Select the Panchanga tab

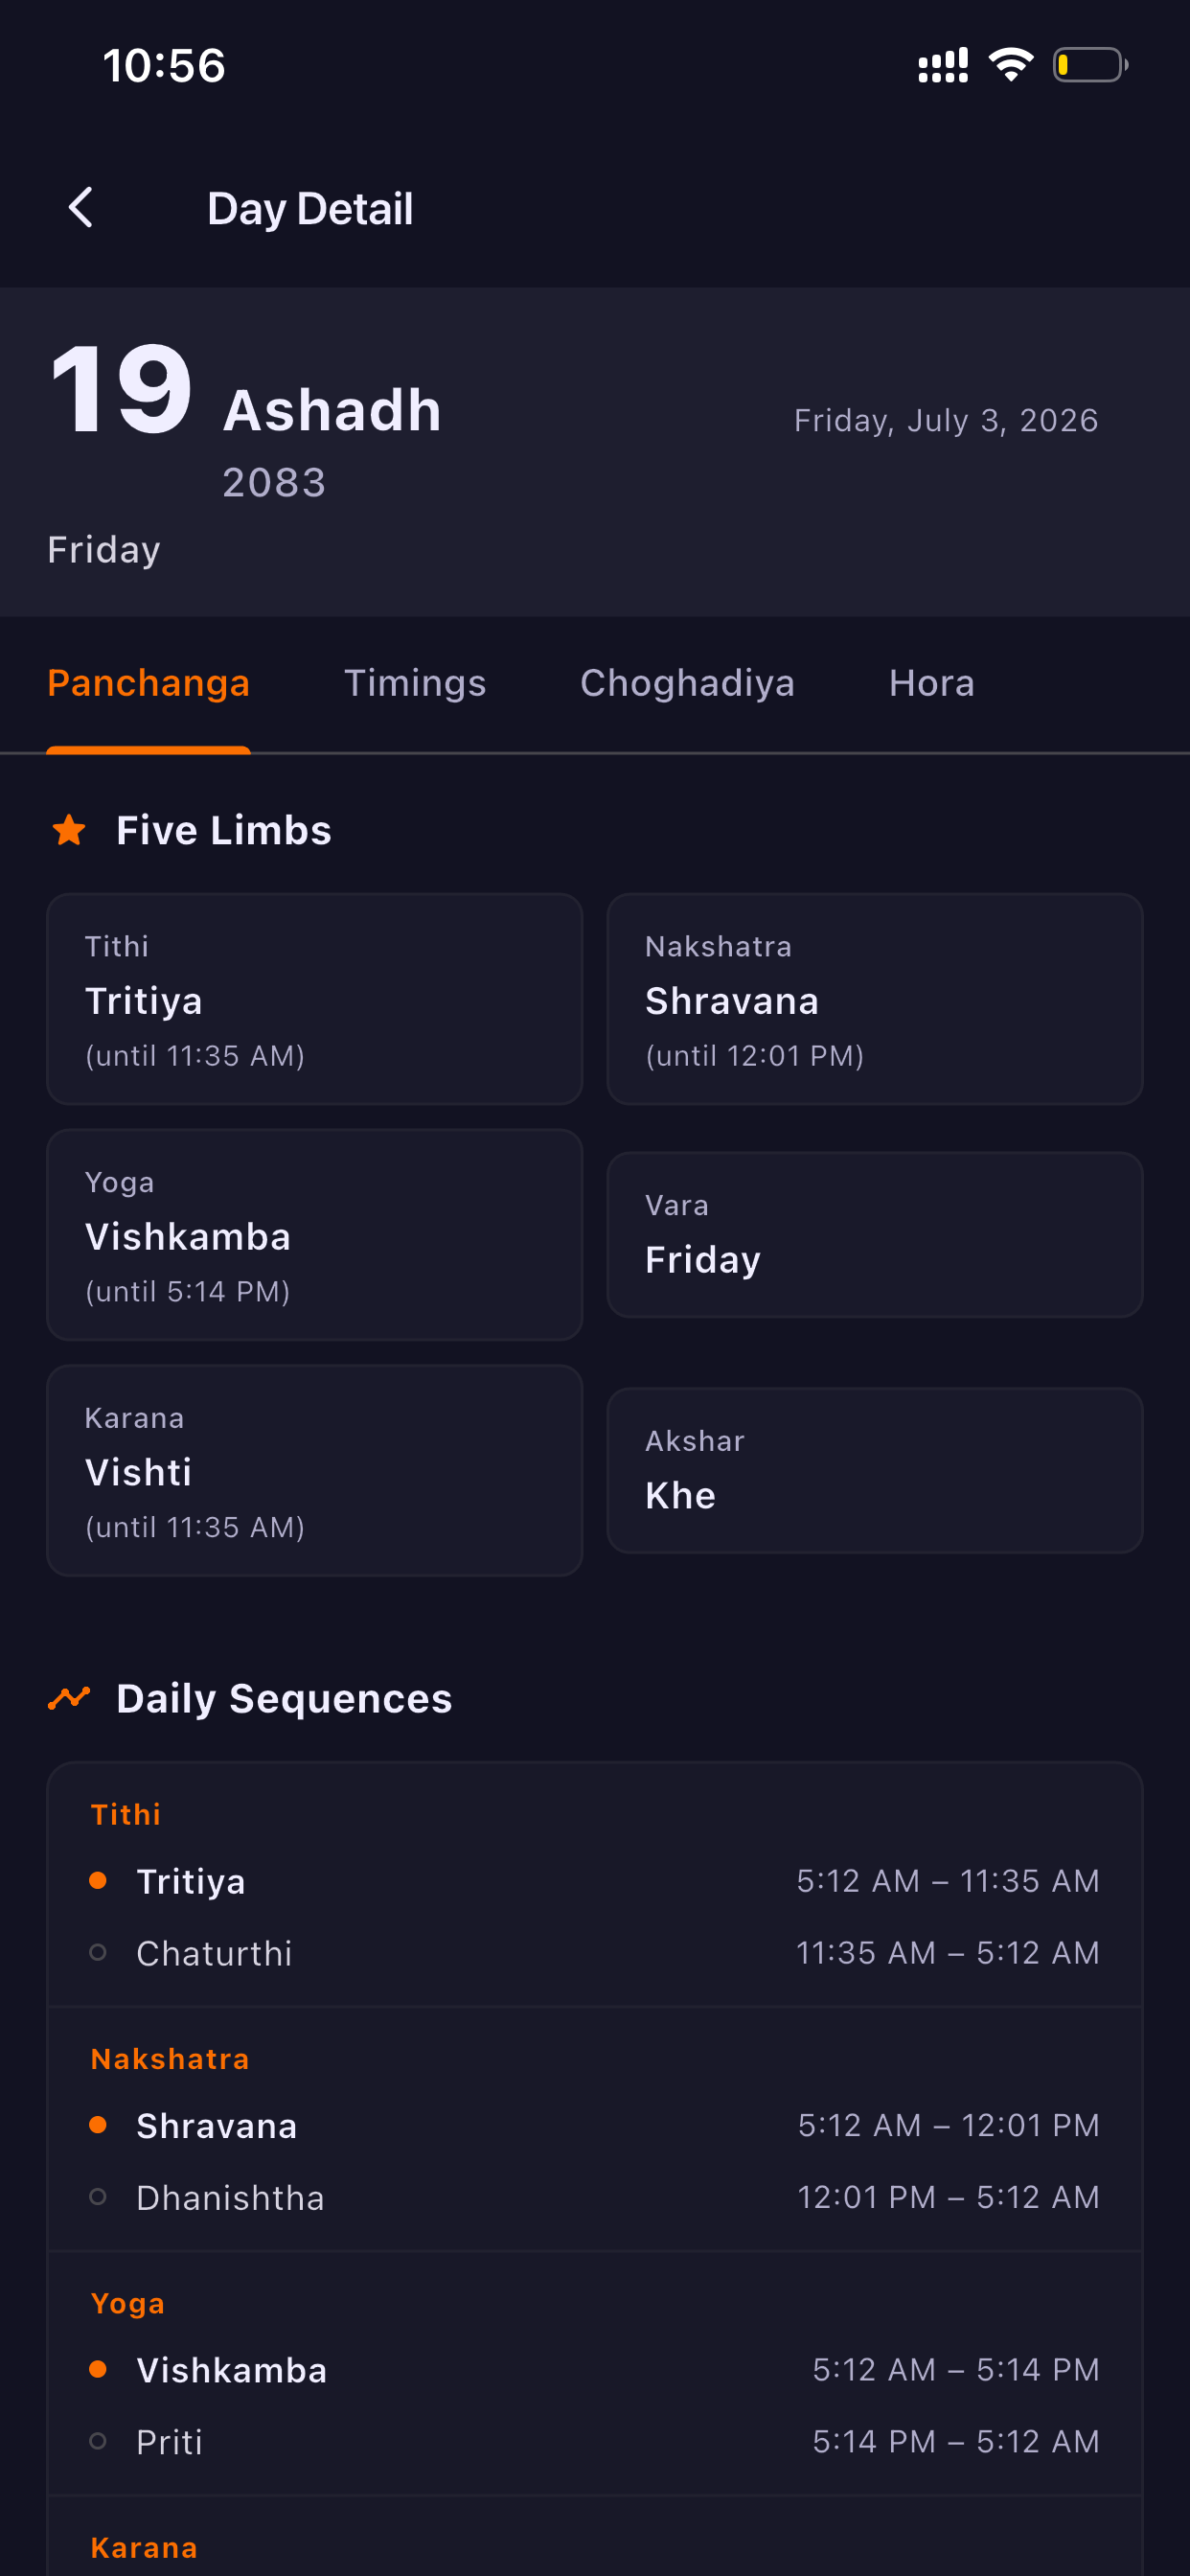[x=148, y=683]
